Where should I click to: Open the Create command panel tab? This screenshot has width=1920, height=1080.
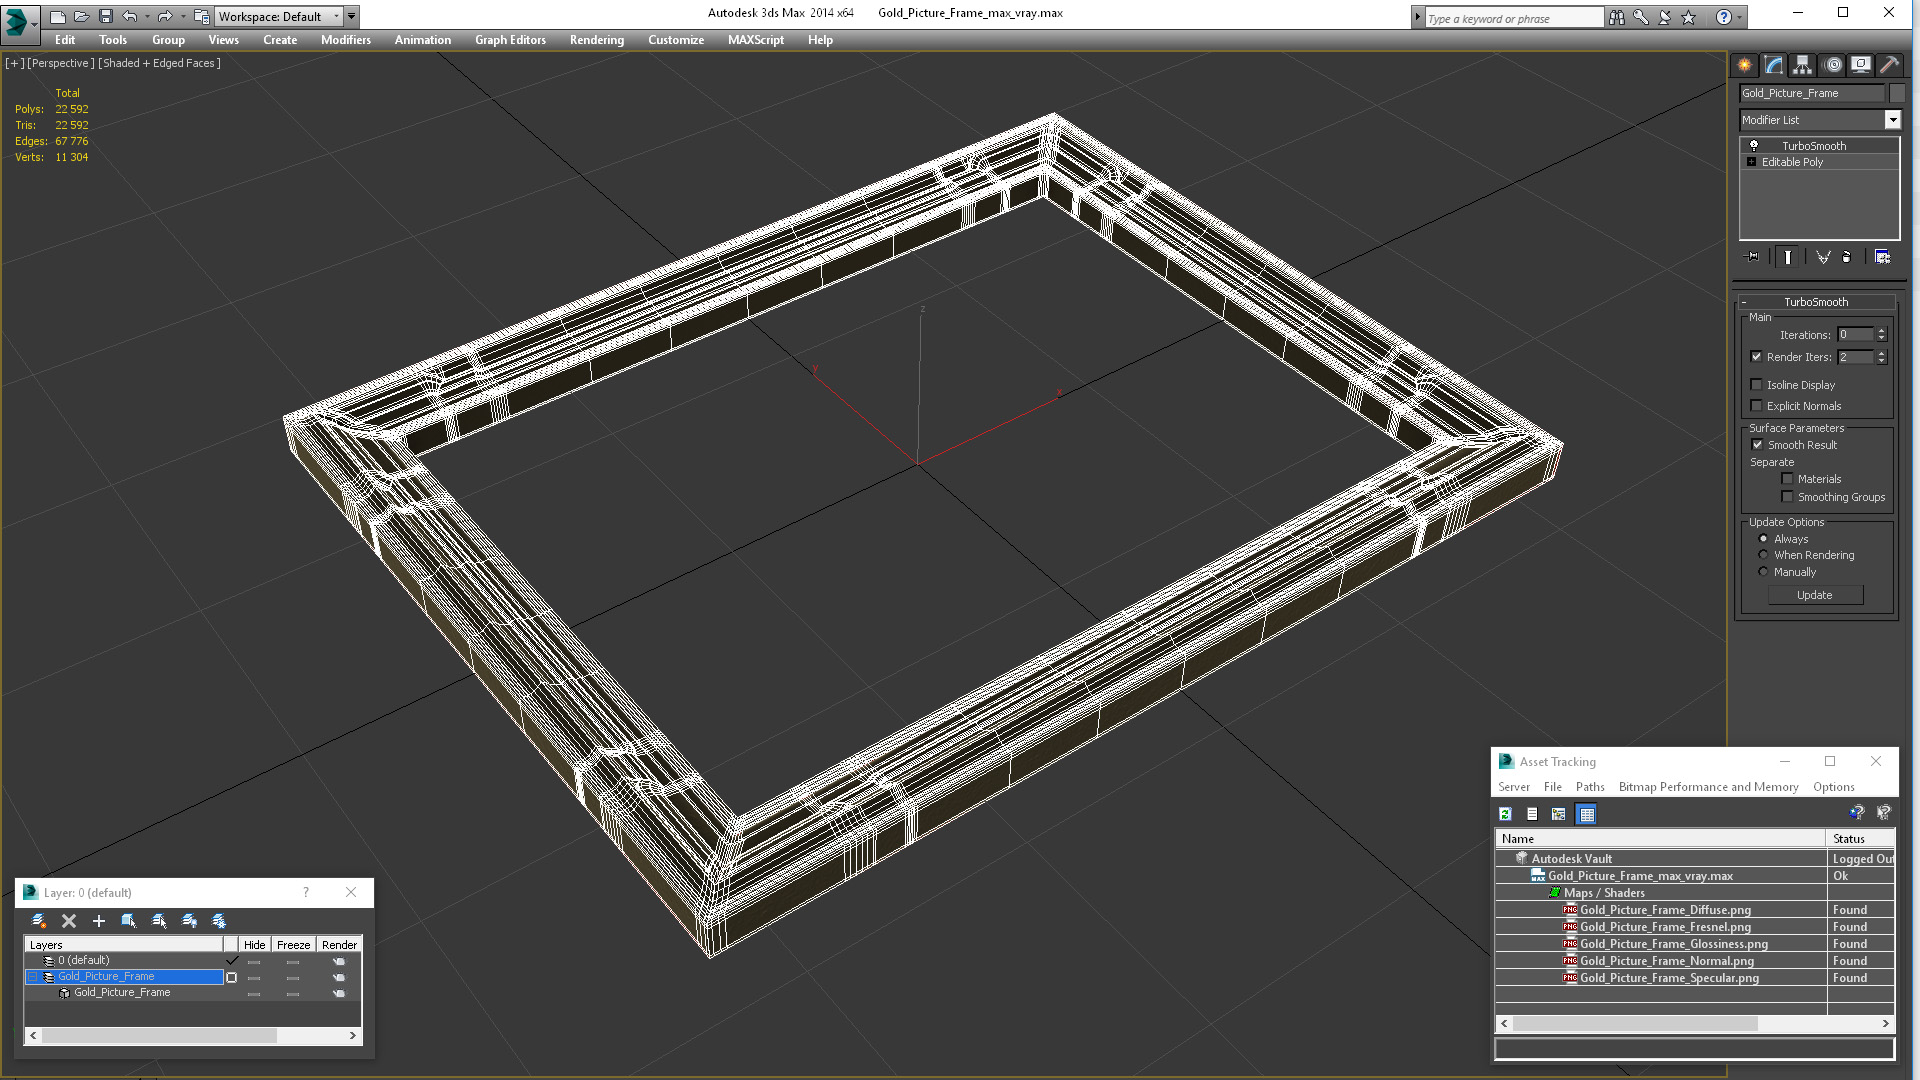(x=1744, y=65)
